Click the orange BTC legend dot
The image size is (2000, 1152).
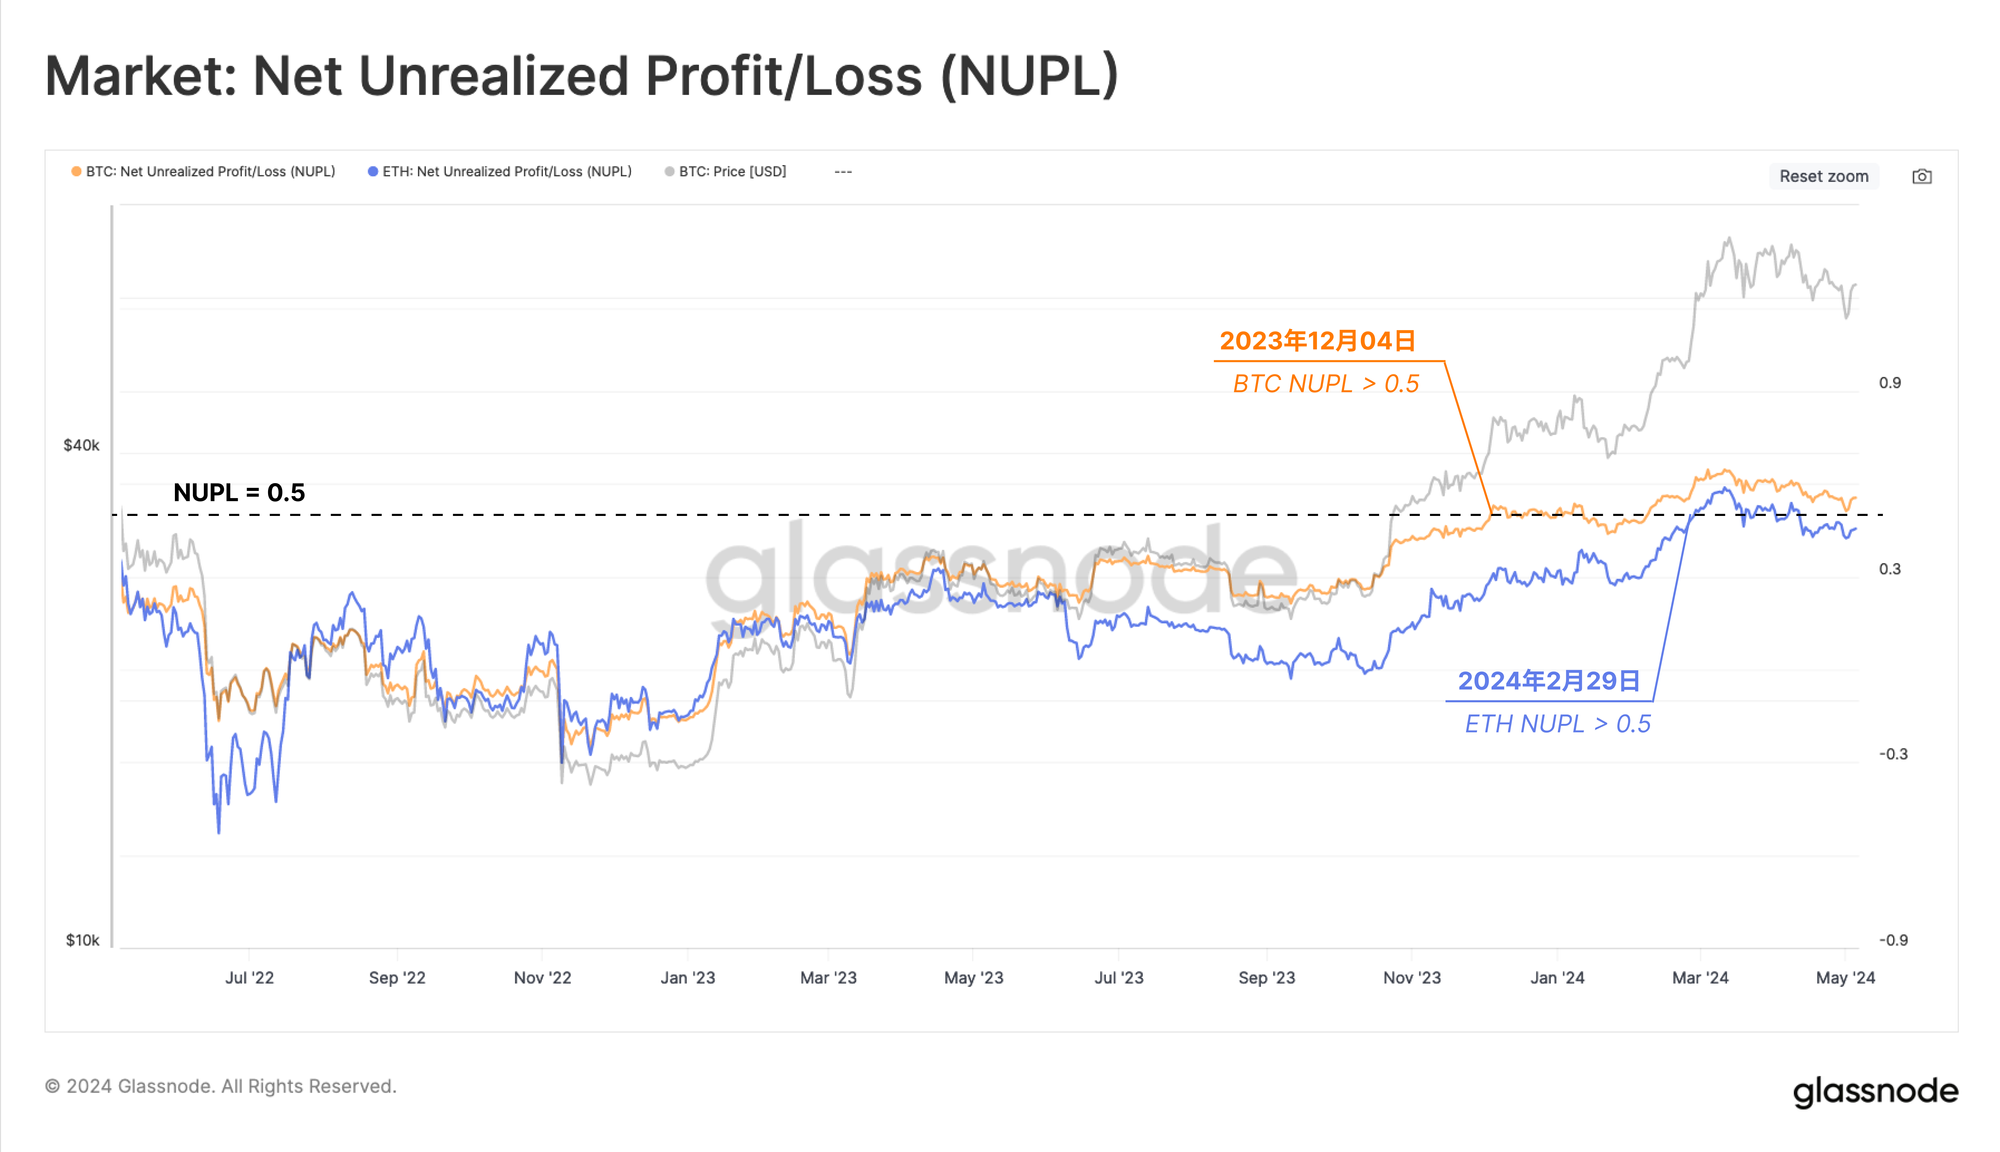coord(76,172)
